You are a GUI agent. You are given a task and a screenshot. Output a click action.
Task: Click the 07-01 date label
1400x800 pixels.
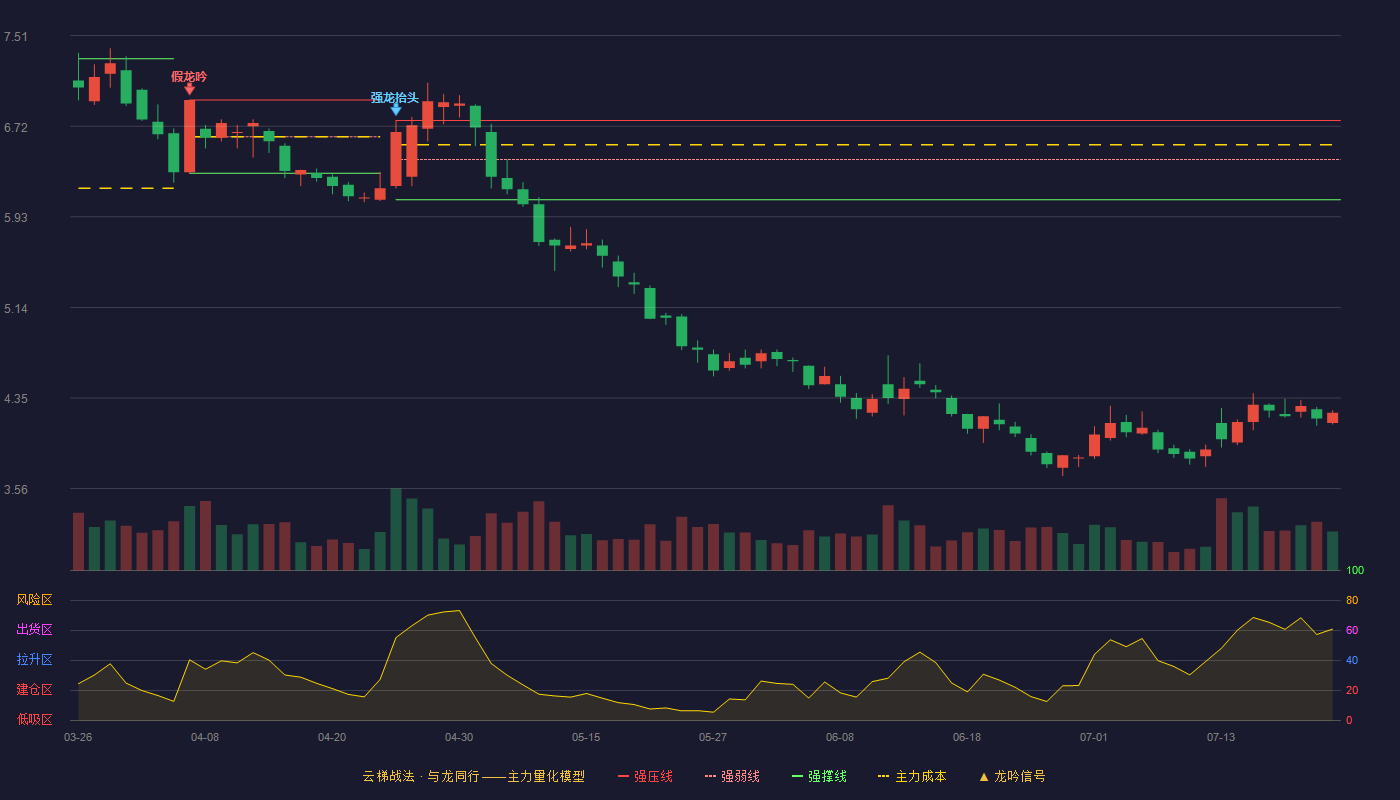pyautogui.click(x=1094, y=737)
